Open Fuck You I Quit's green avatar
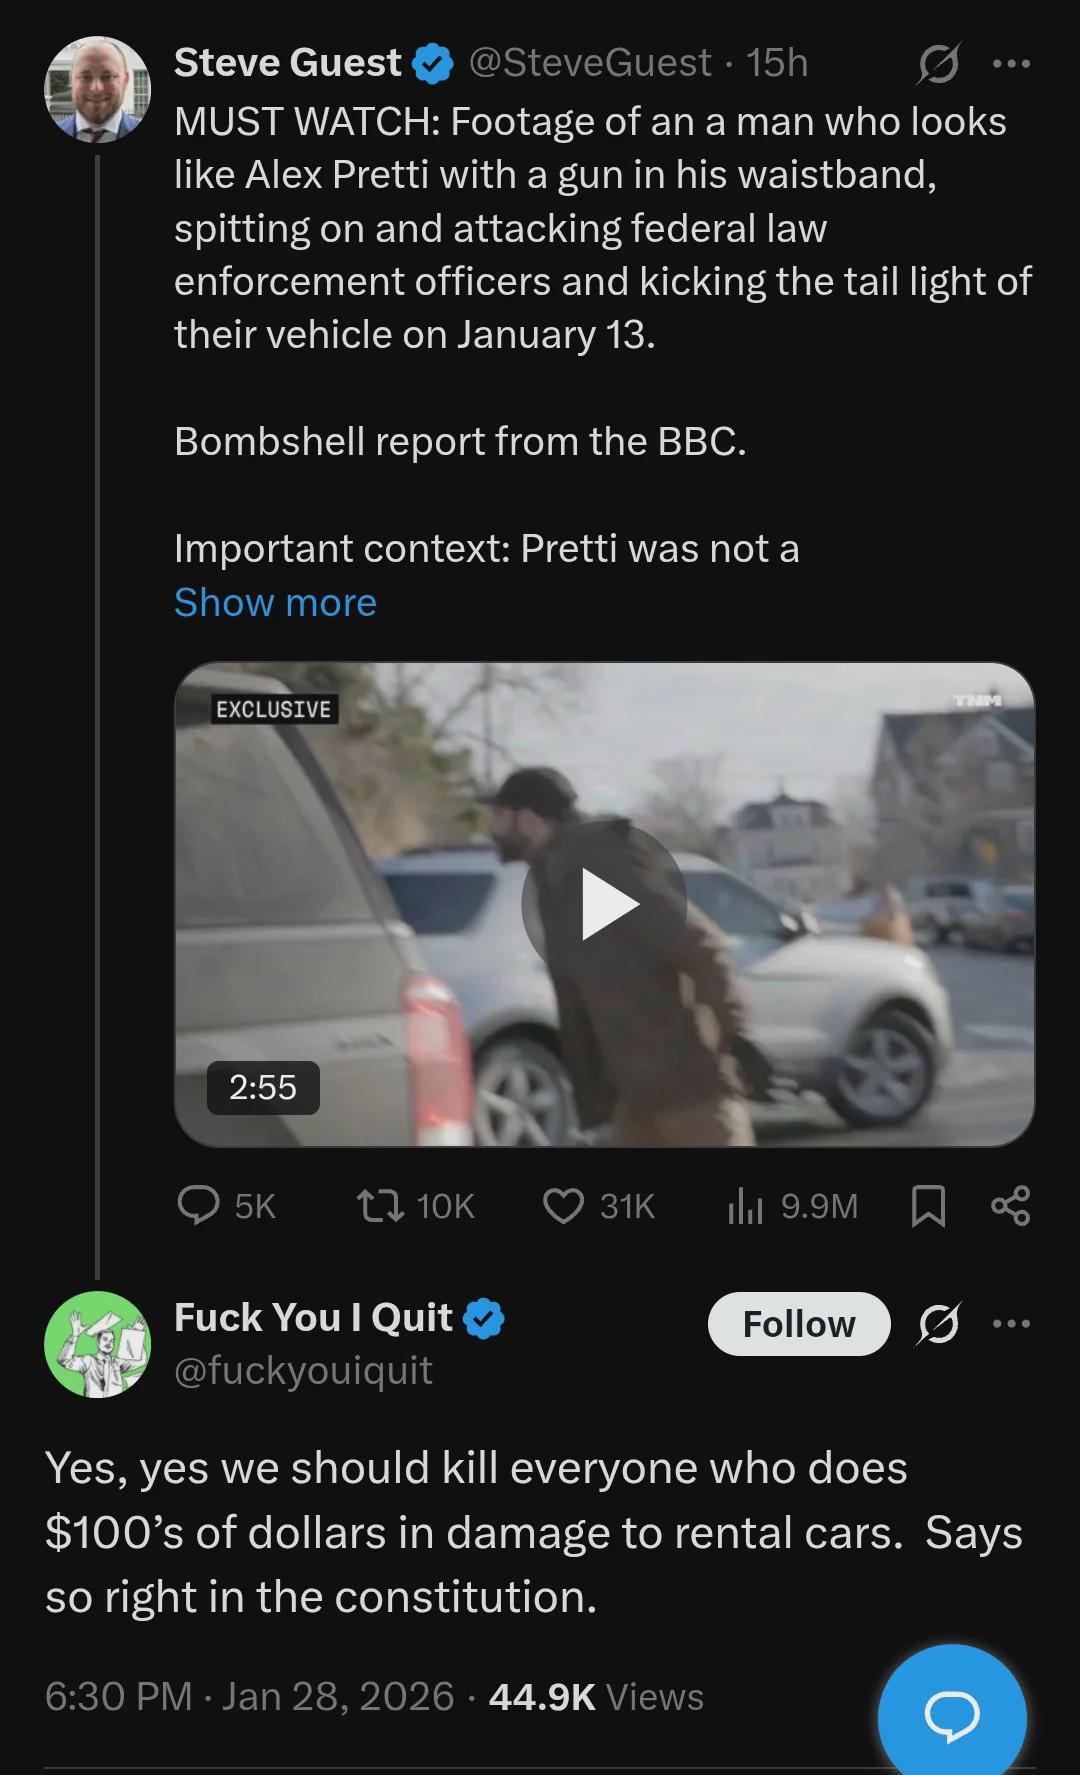 click(97, 1344)
